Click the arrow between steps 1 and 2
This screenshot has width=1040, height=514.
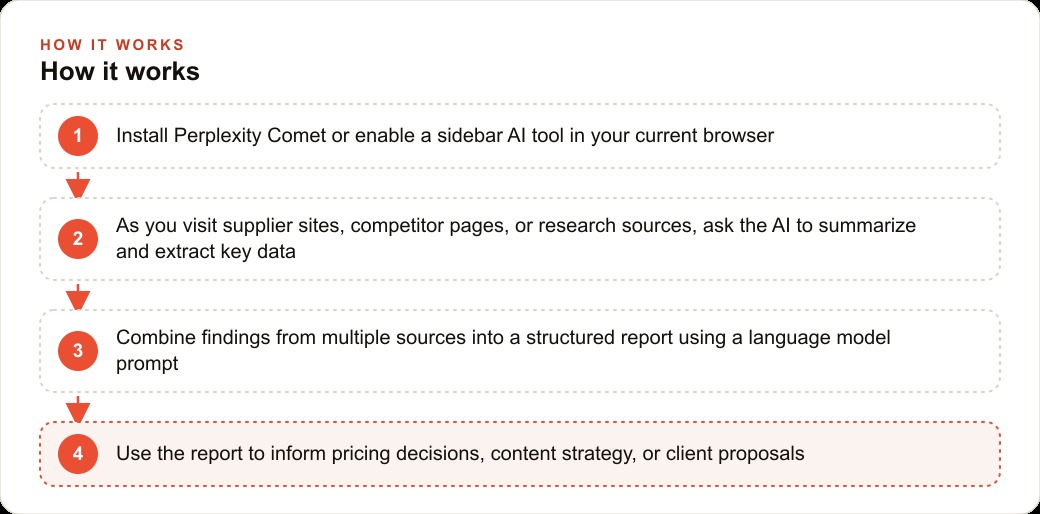click(x=78, y=184)
